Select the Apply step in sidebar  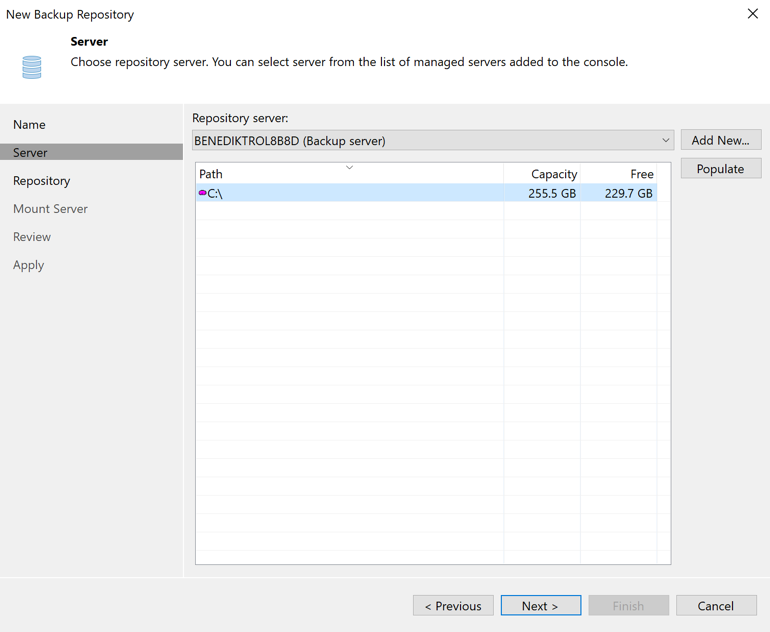pyautogui.click(x=28, y=265)
